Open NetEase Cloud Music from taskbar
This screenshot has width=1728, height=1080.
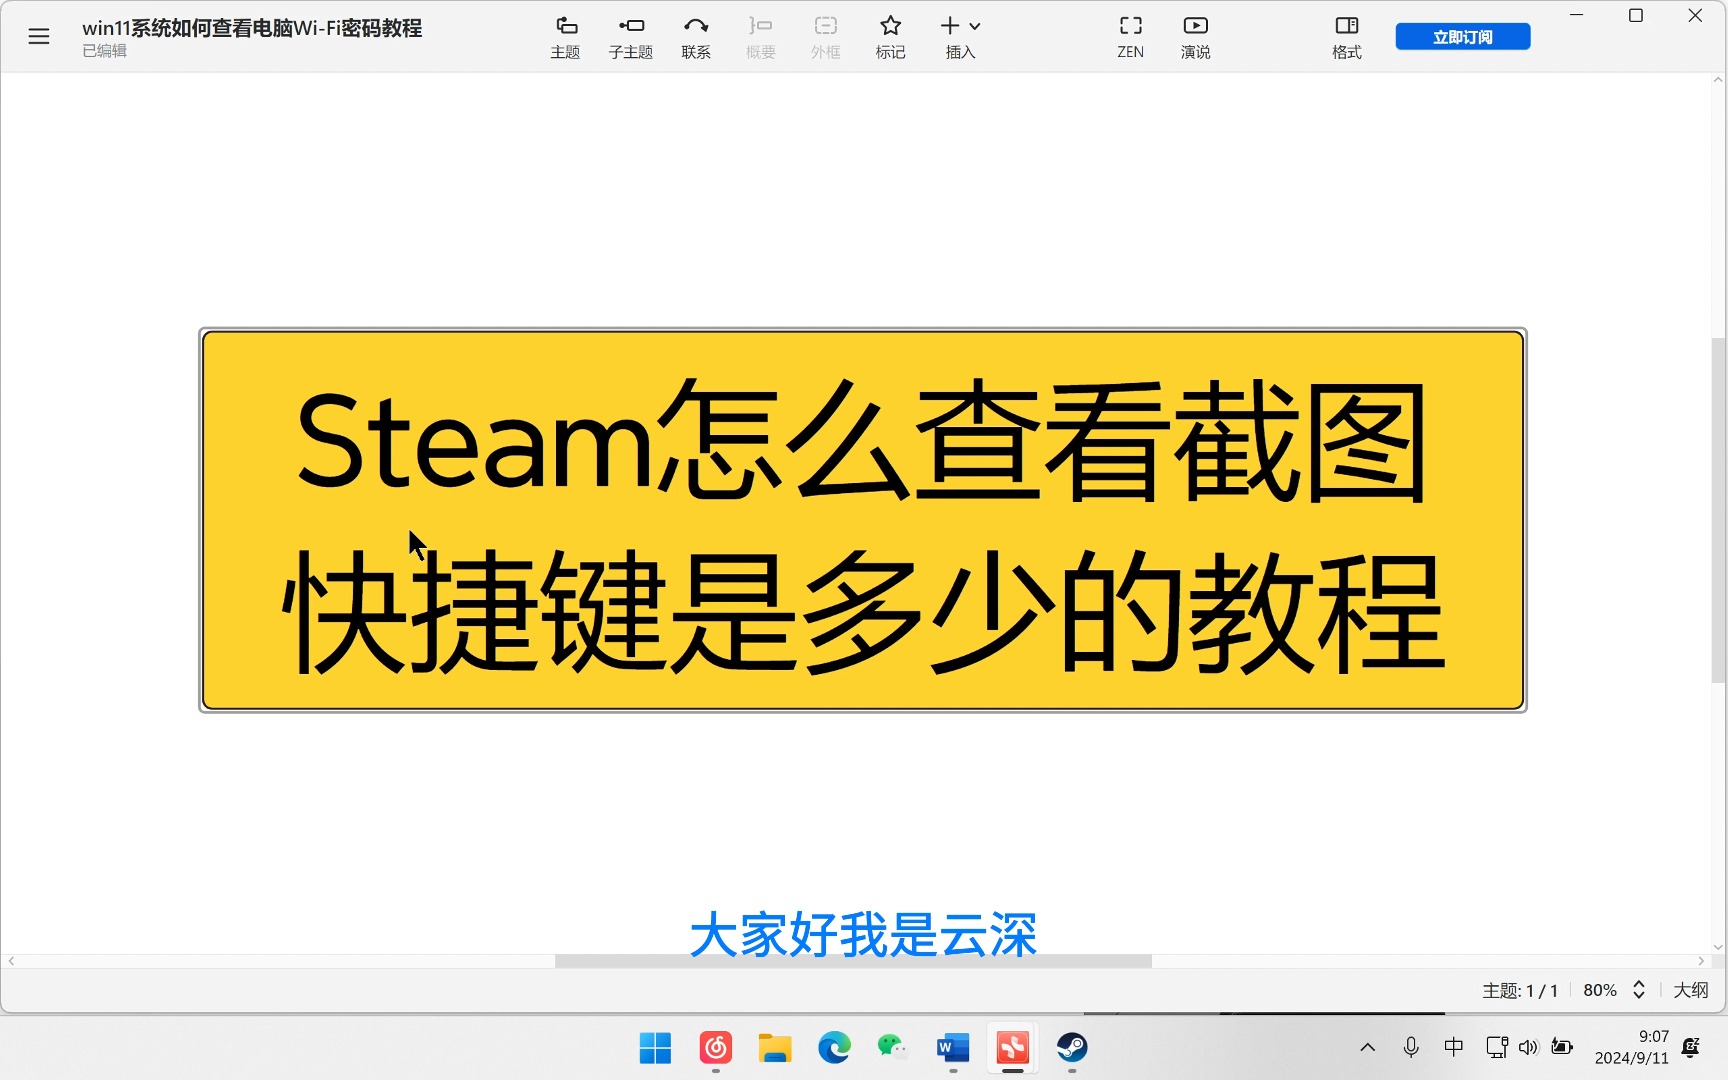click(x=716, y=1048)
